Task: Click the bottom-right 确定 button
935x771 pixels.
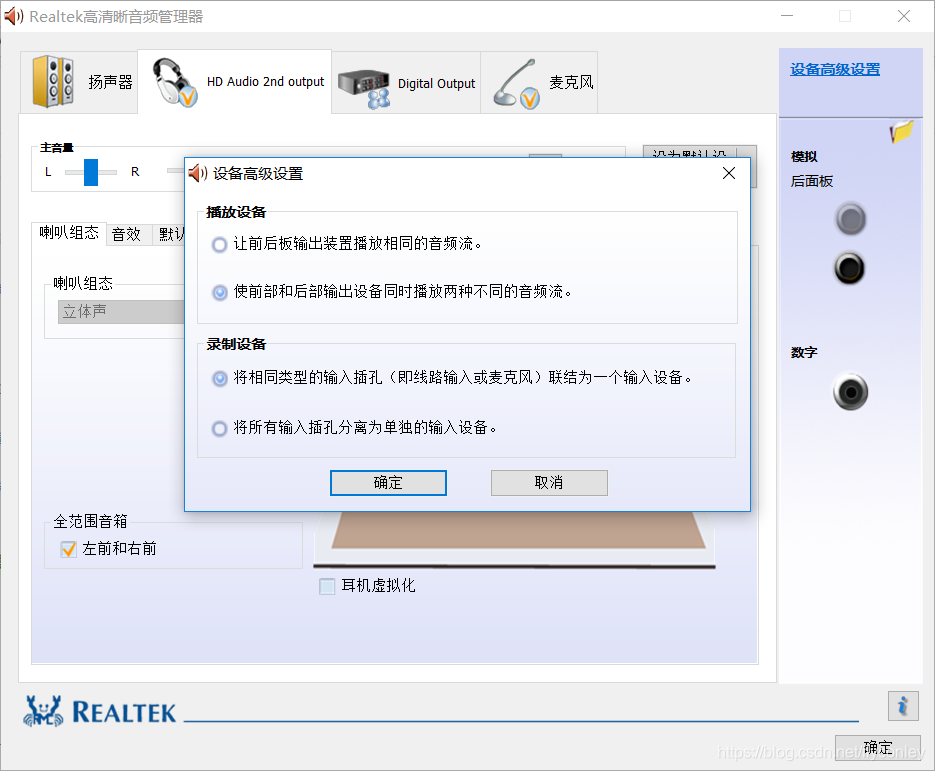Action: coord(878,748)
